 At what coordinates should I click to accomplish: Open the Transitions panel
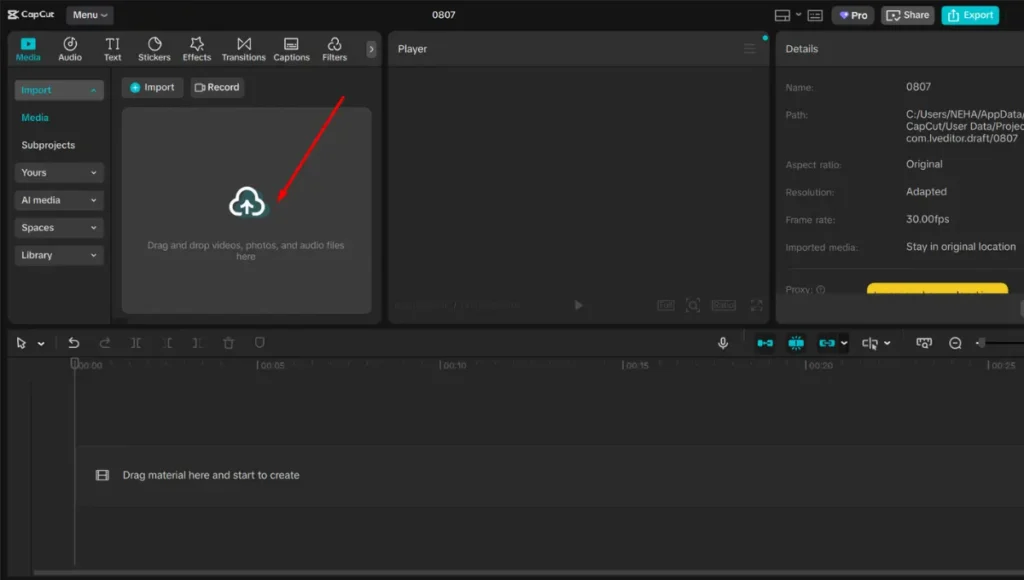pos(244,49)
